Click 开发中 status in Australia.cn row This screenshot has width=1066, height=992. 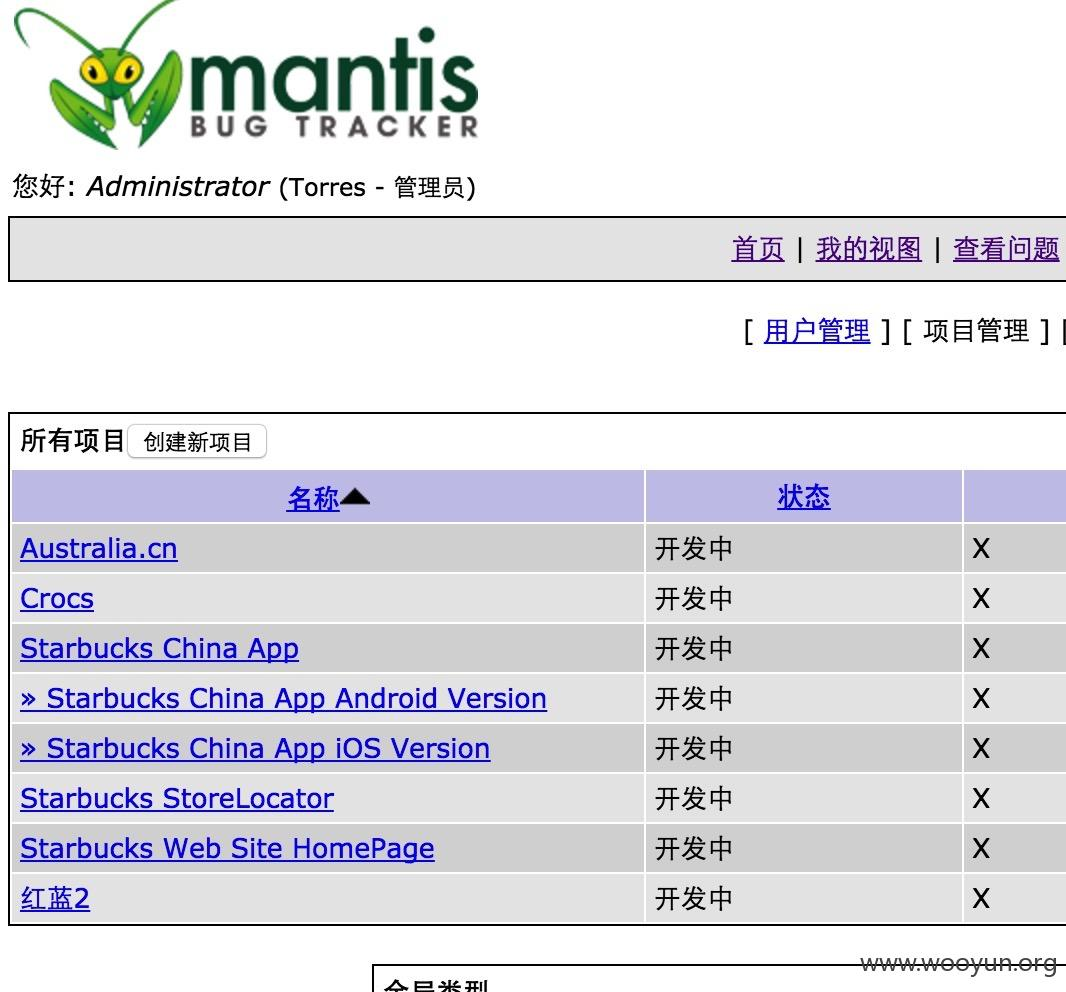coord(693,549)
